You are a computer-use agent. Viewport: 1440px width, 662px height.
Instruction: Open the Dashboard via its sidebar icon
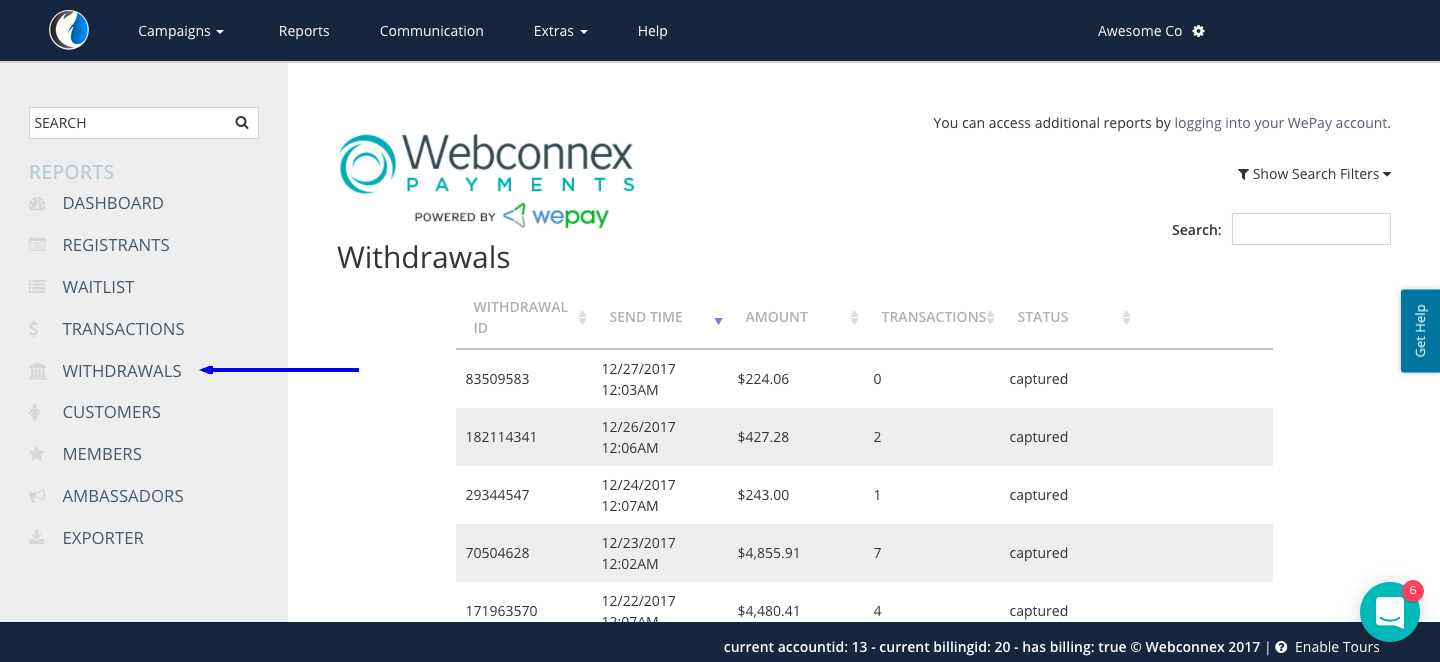point(37,203)
